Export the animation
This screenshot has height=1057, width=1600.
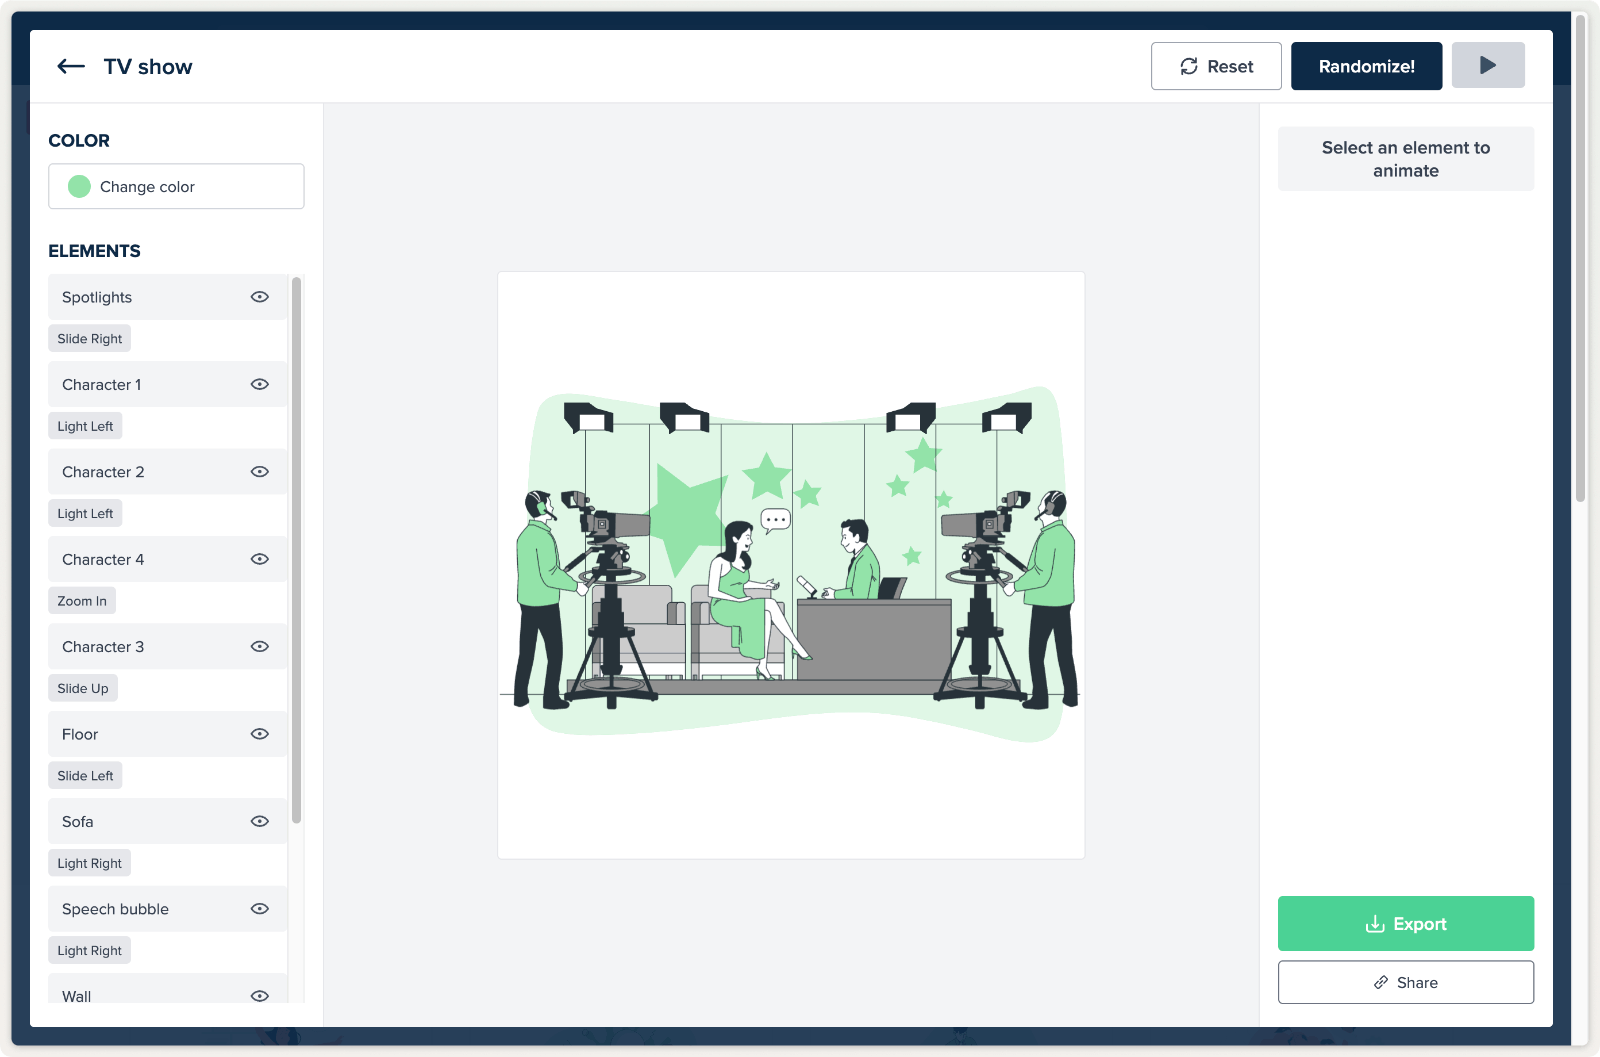[x=1405, y=924]
